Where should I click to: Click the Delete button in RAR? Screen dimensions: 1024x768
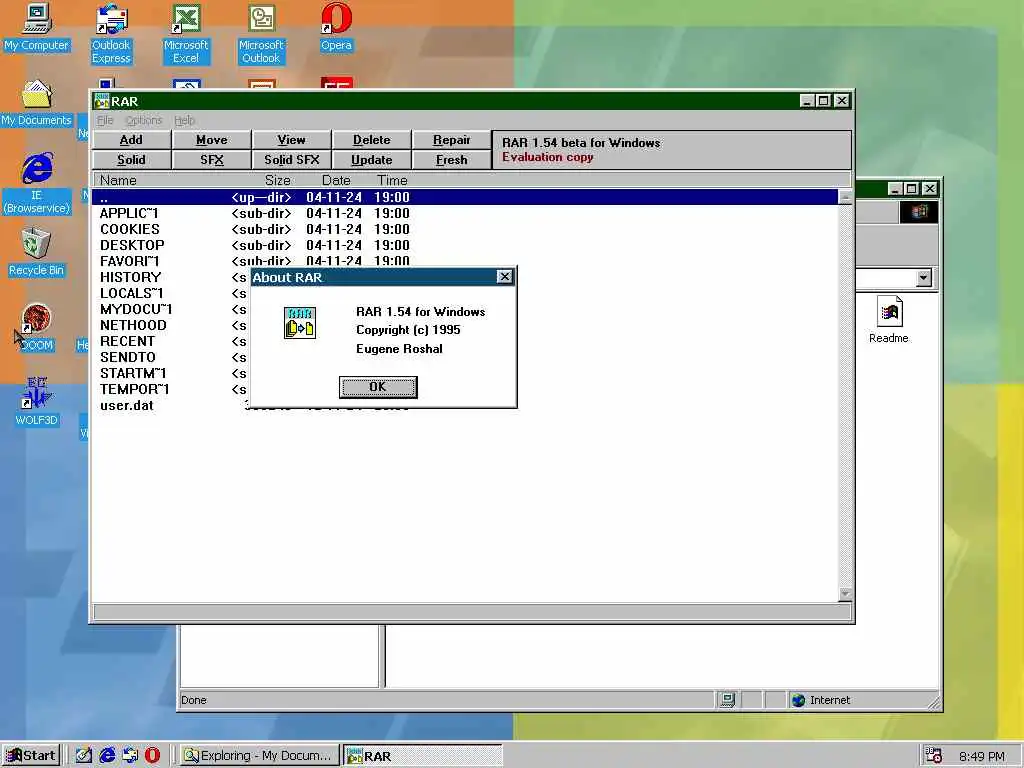[x=372, y=140]
